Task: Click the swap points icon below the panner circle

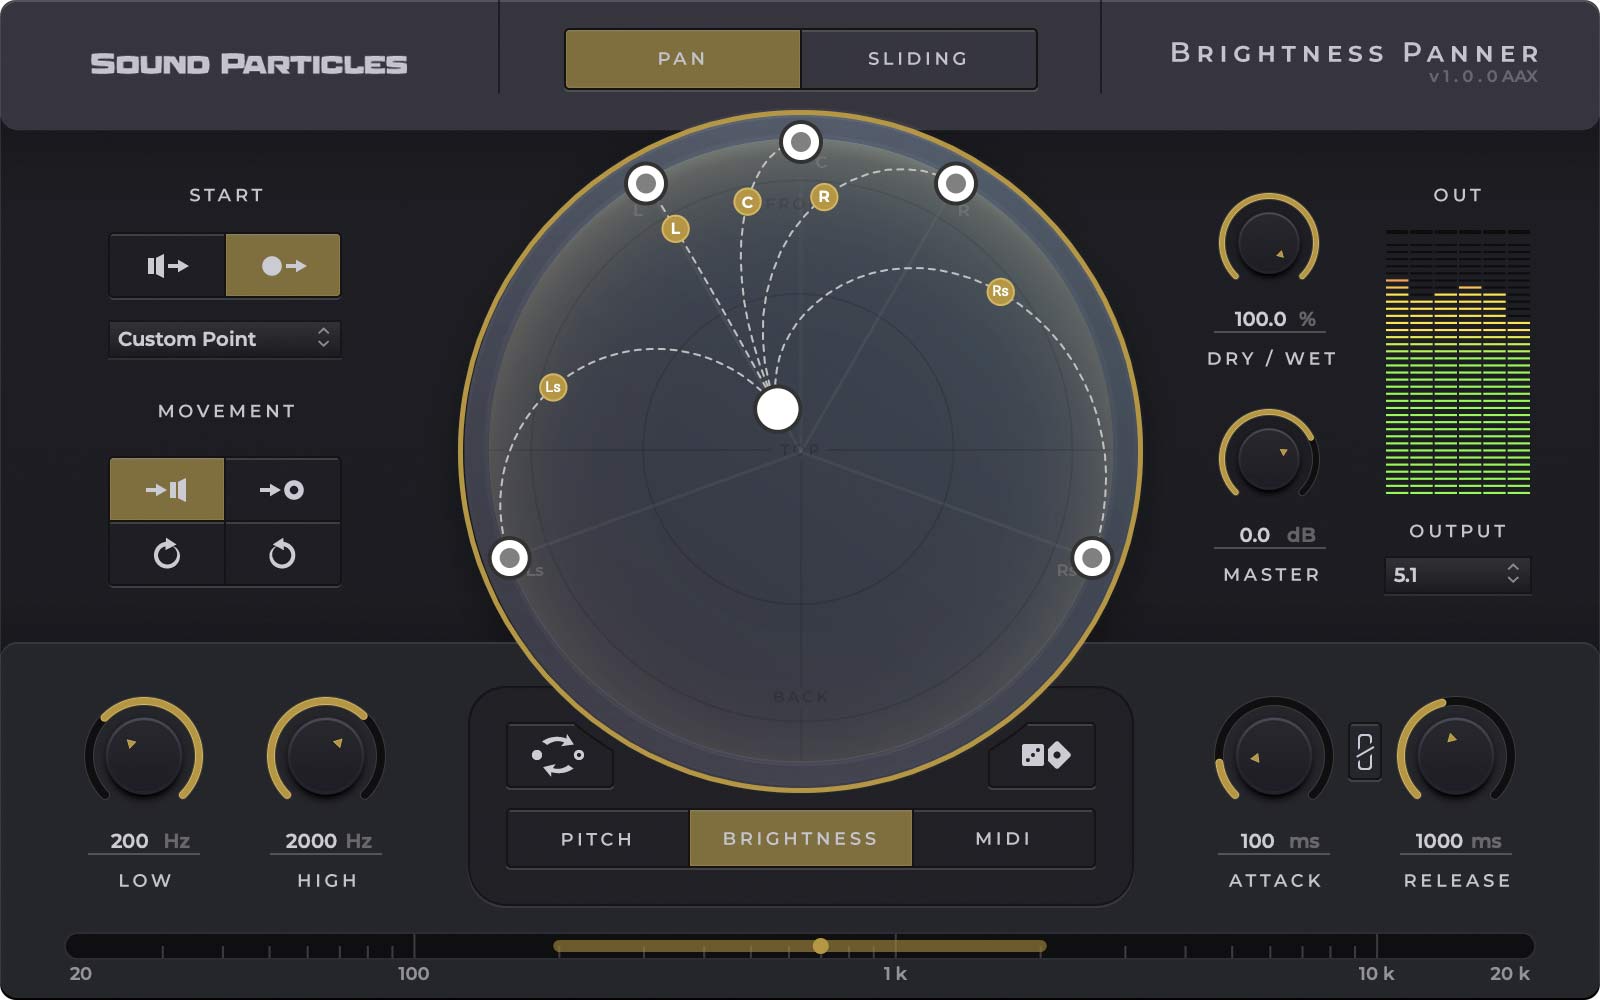Action: pyautogui.click(x=559, y=757)
